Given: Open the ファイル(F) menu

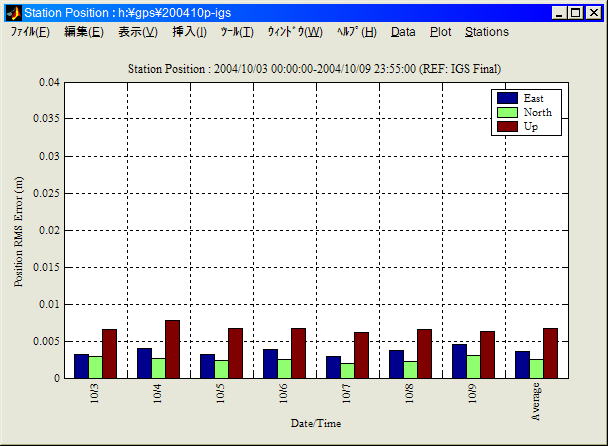Looking at the screenshot, I should point(30,32).
